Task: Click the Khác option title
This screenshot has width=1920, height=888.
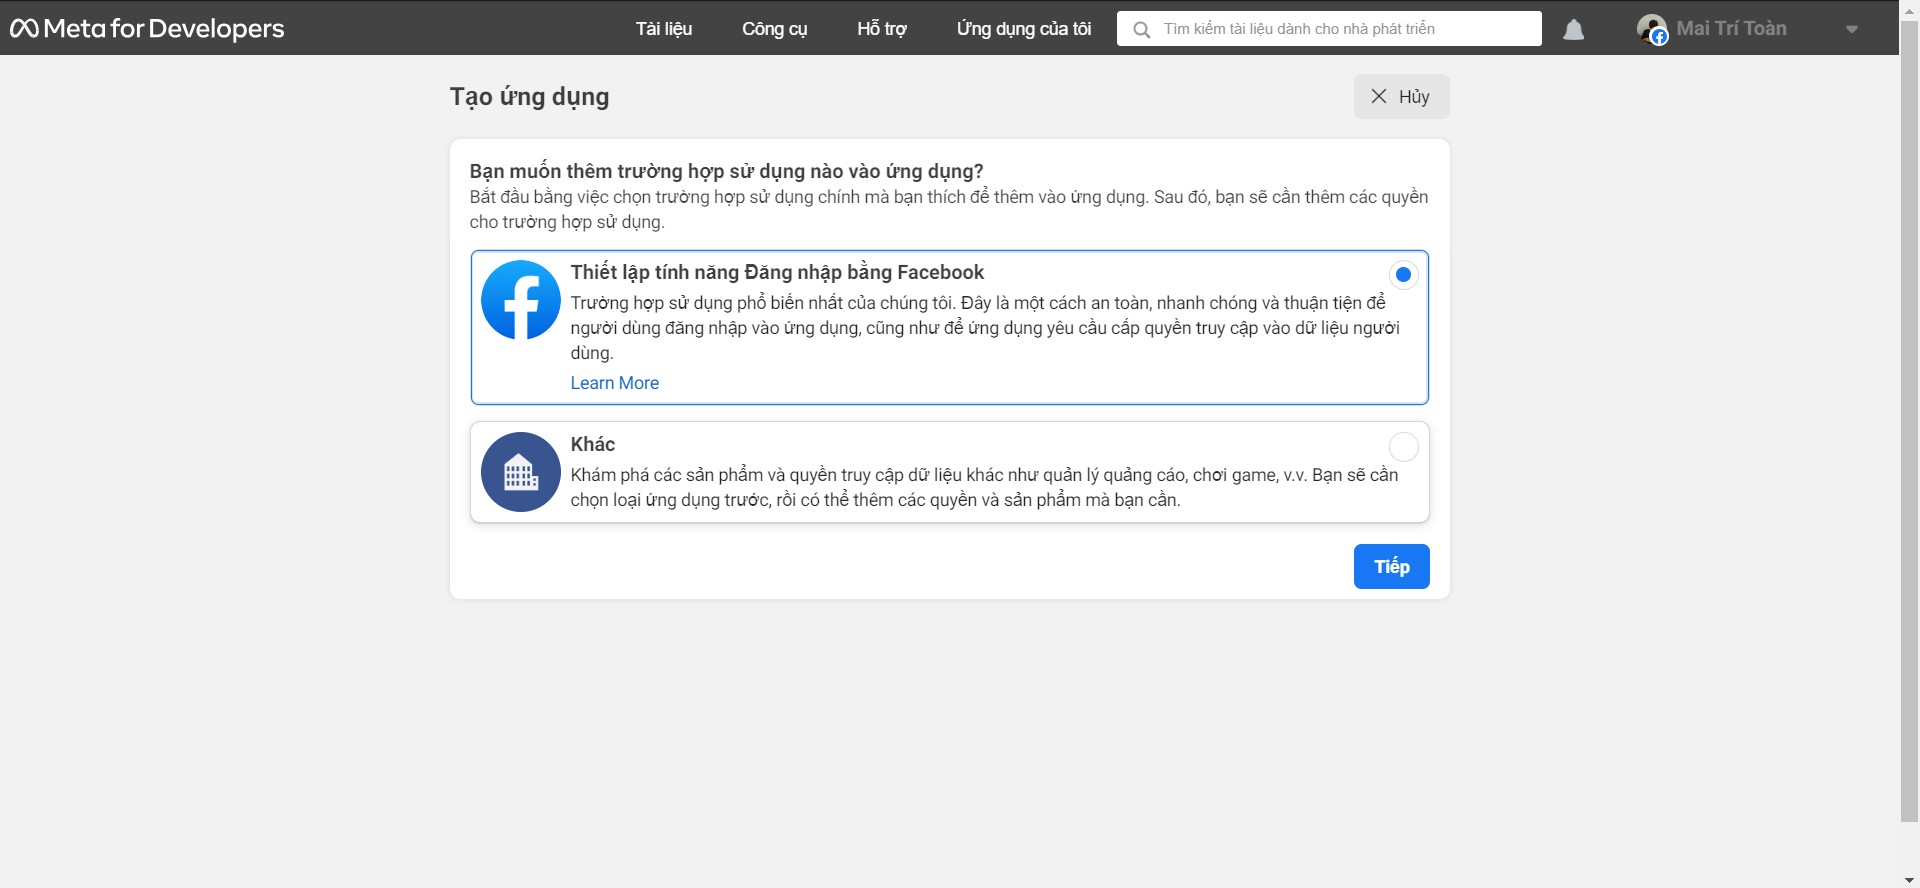Action: coord(593,444)
